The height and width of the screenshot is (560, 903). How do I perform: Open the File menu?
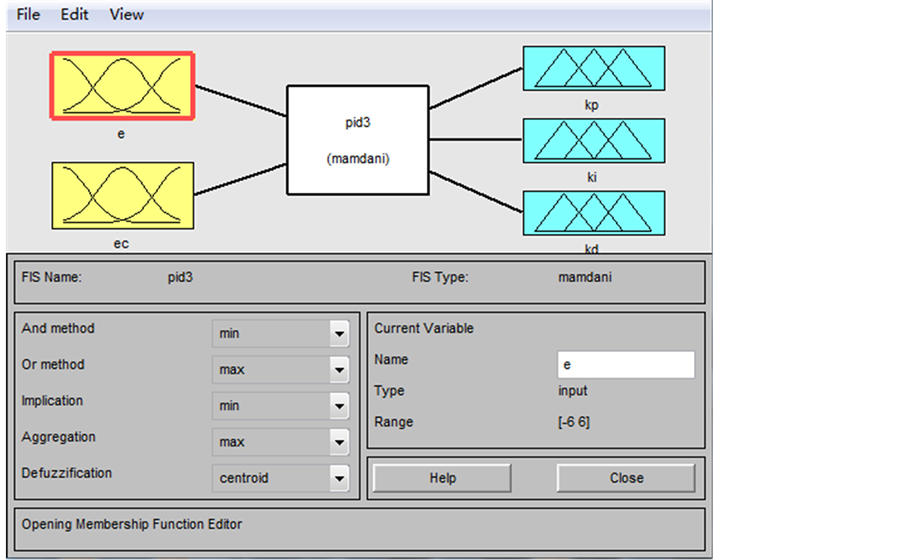pos(28,14)
